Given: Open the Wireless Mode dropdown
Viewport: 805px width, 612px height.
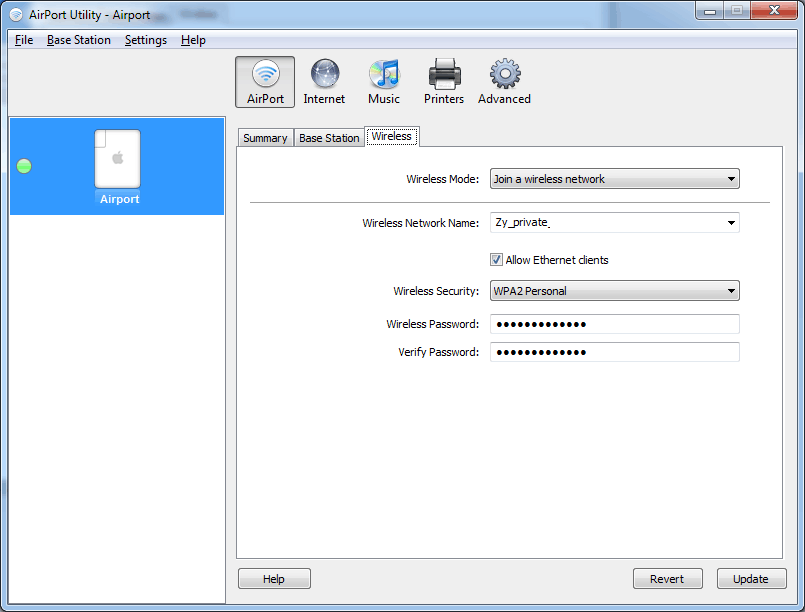Looking at the screenshot, I should [x=615, y=179].
